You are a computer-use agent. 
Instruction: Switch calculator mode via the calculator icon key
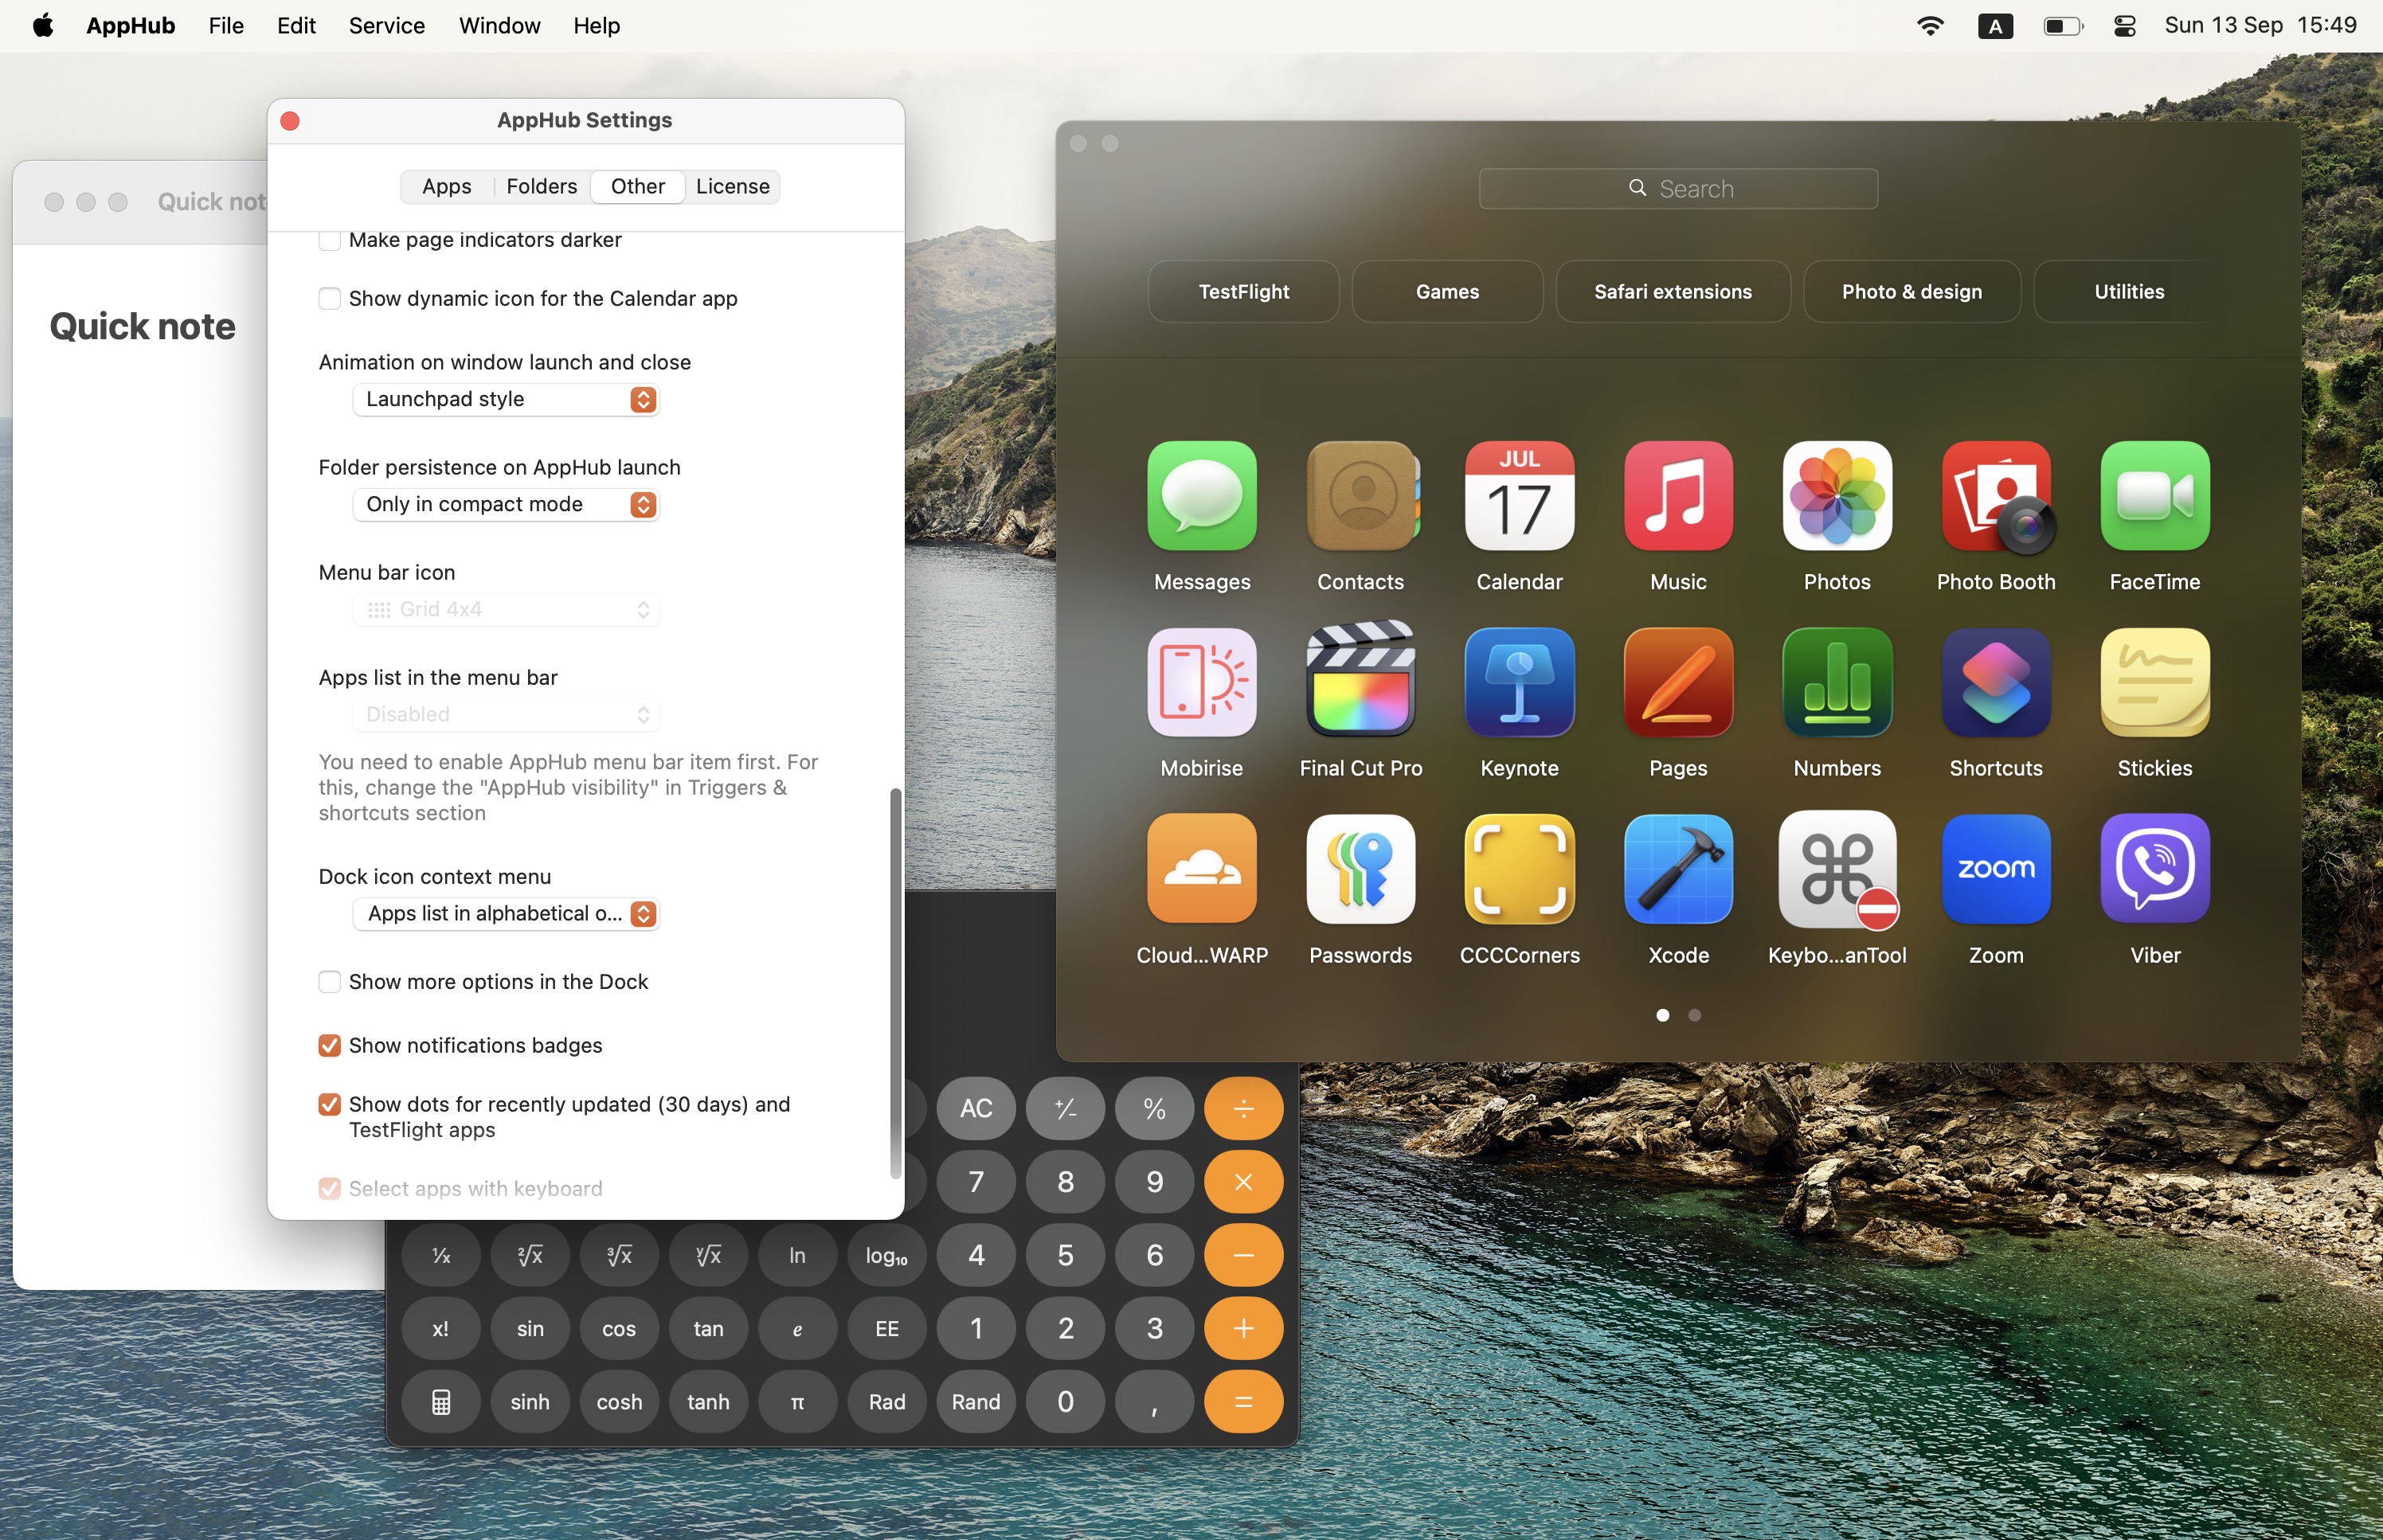[441, 1402]
